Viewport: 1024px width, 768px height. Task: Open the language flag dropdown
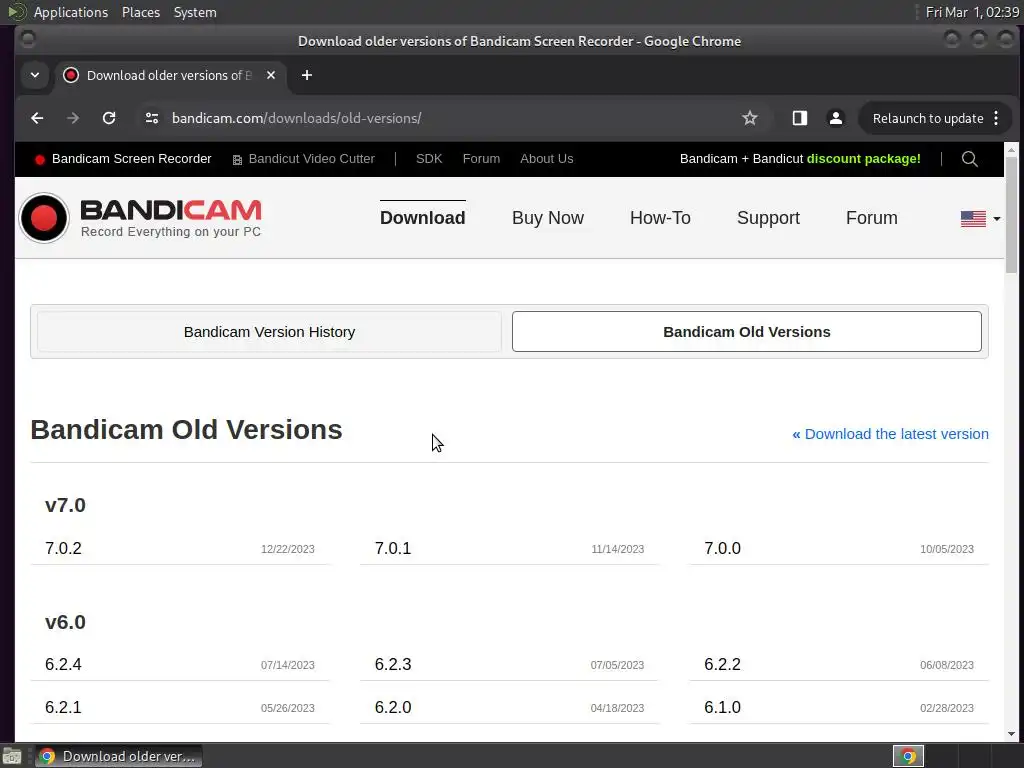(x=980, y=219)
